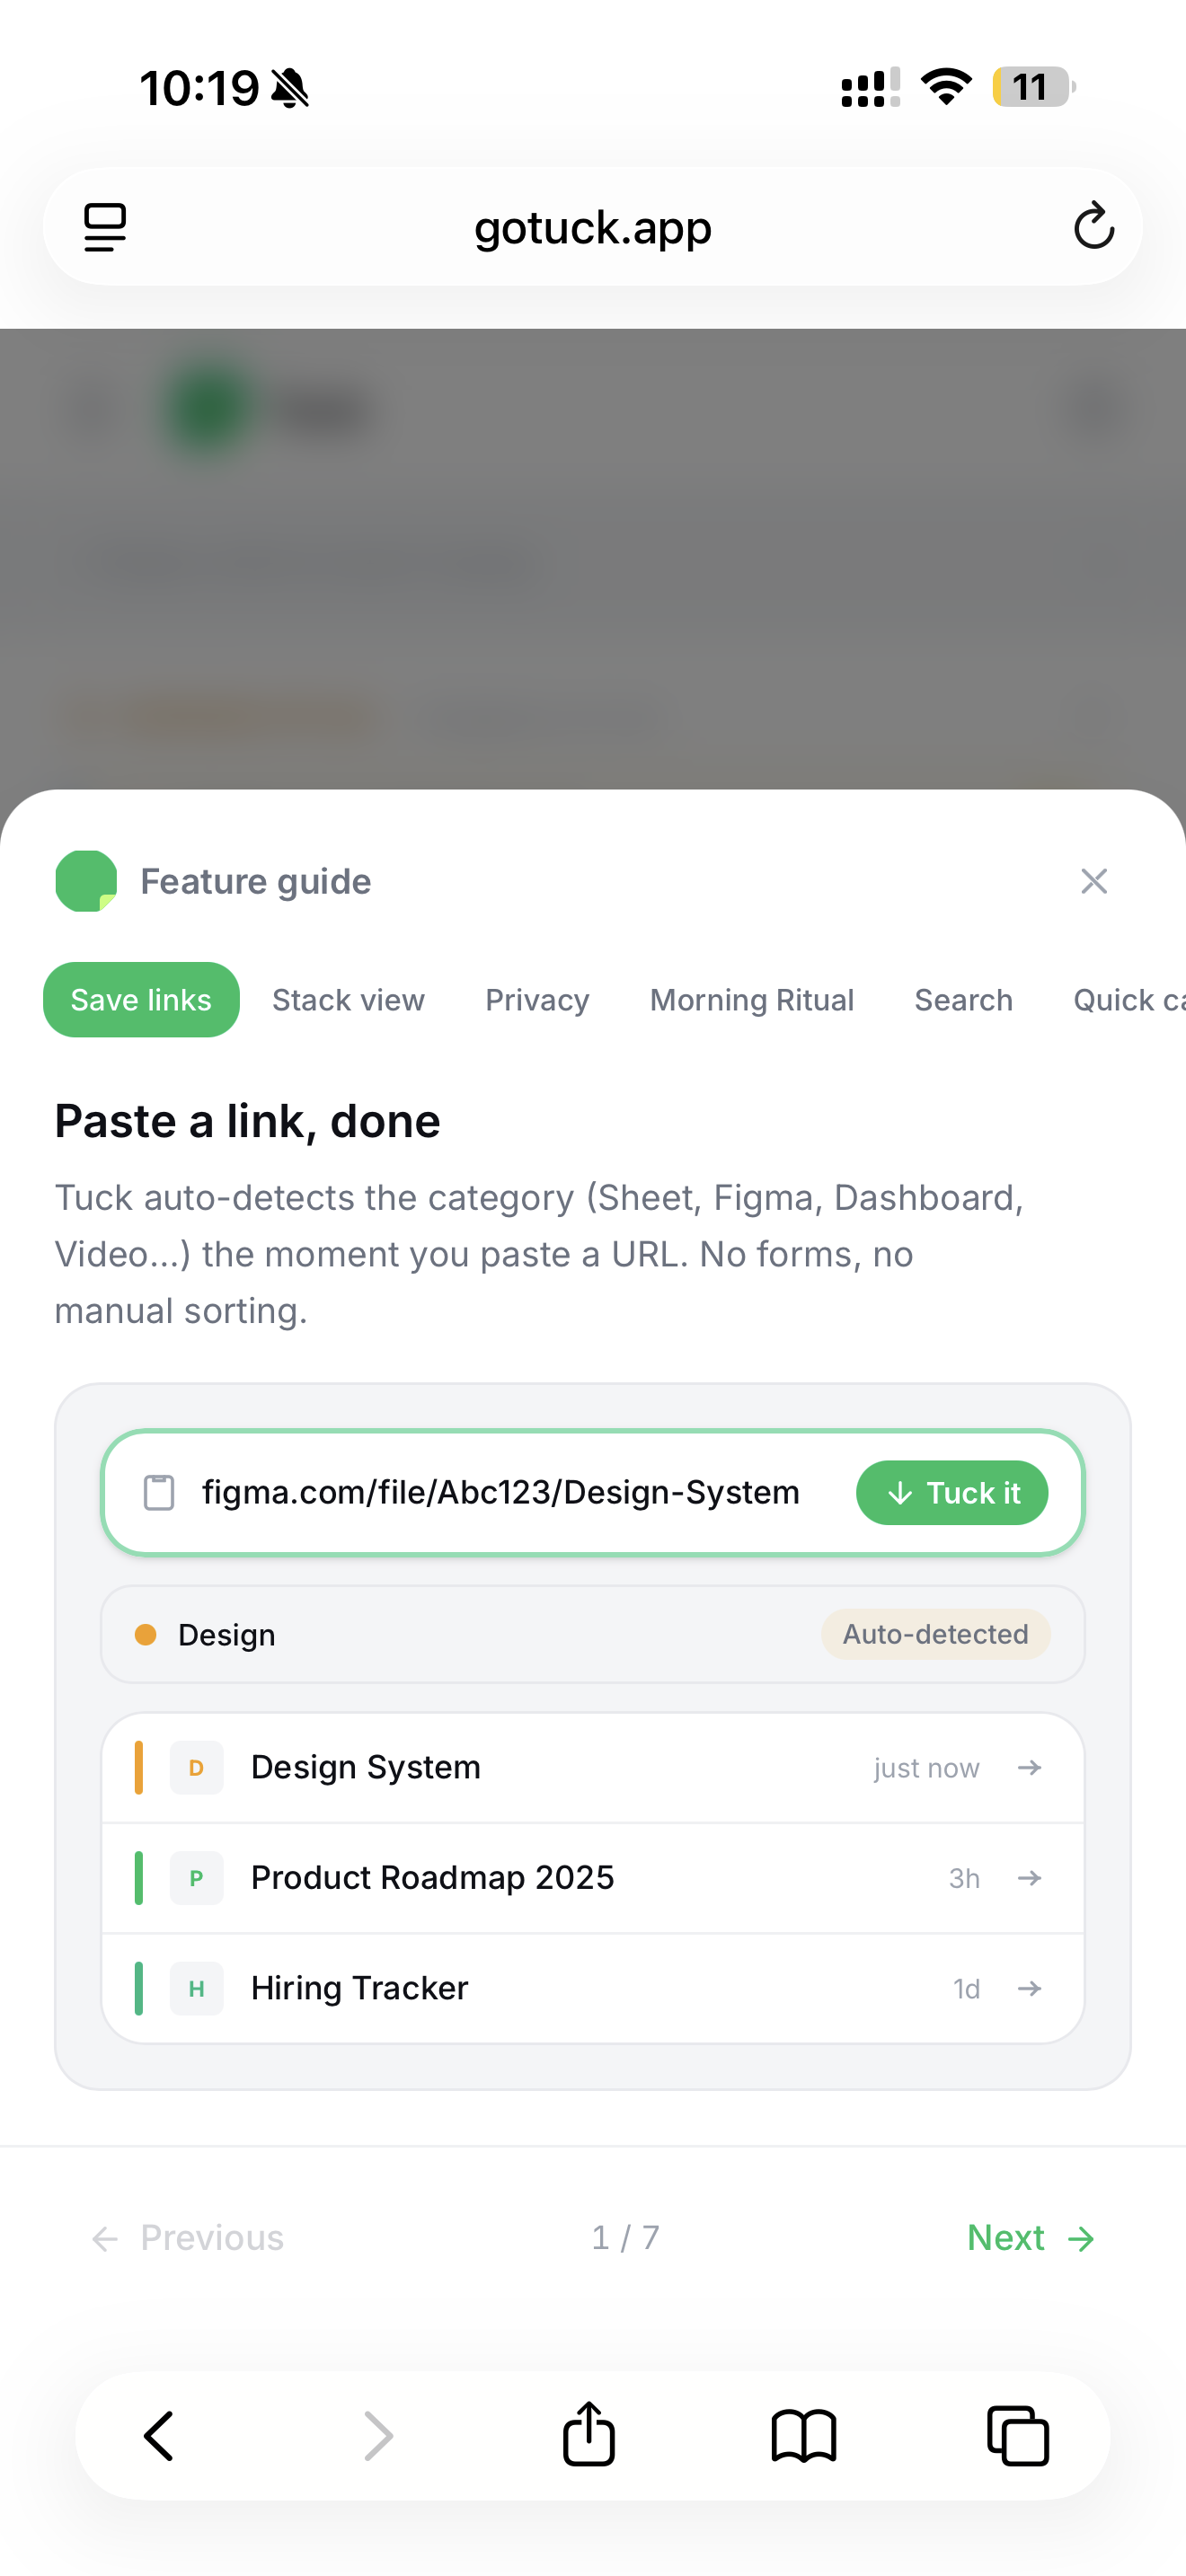1186x2576 pixels.
Task: Open the Privacy tab
Action: 537,1000
